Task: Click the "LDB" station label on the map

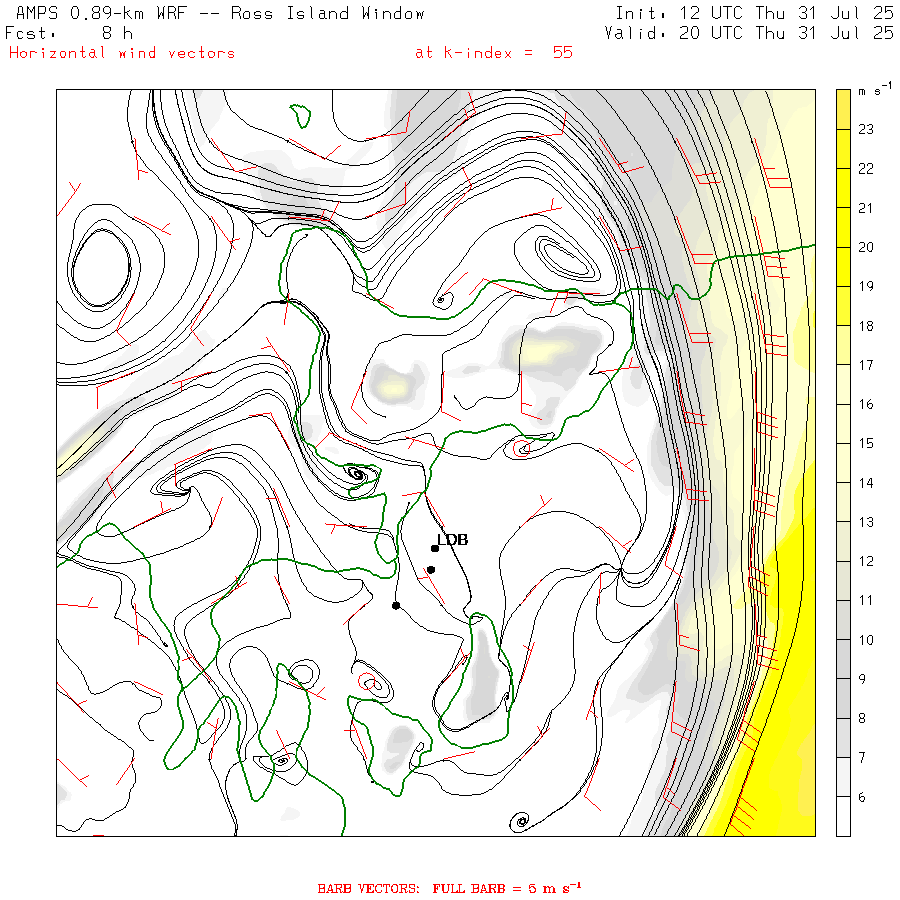Action: pyautogui.click(x=453, y=540)
